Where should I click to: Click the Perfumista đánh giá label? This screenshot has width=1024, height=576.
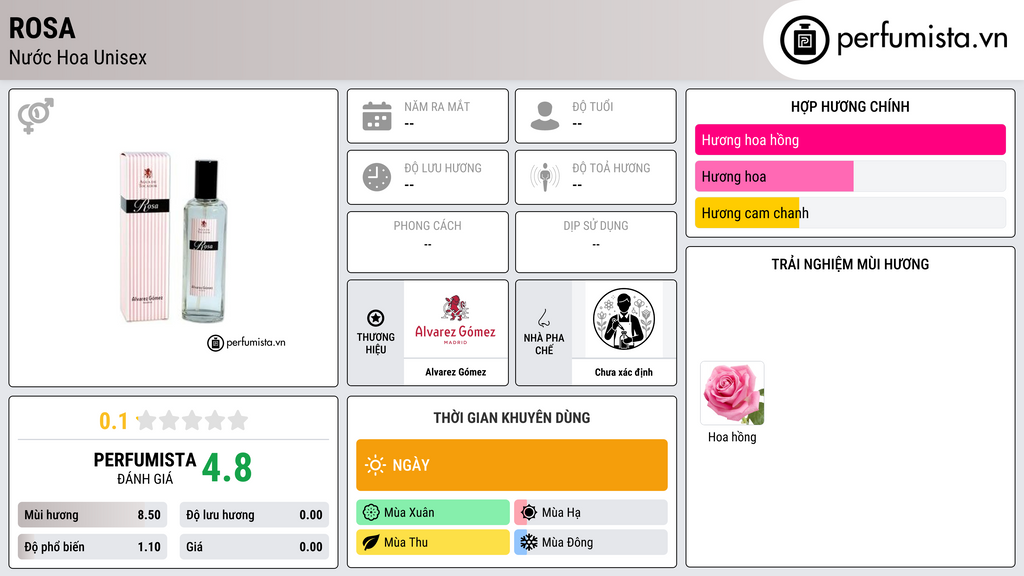pos(145,468)
